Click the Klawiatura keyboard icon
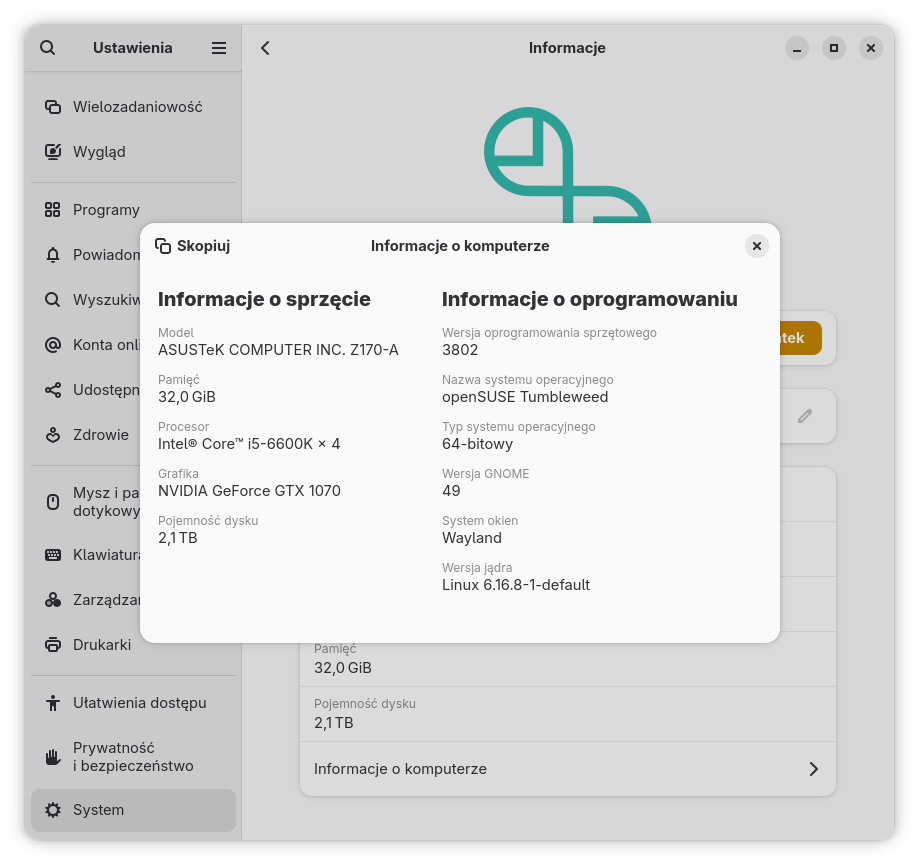The width and height of the screenshot is (919, 865). pos(53,555)
